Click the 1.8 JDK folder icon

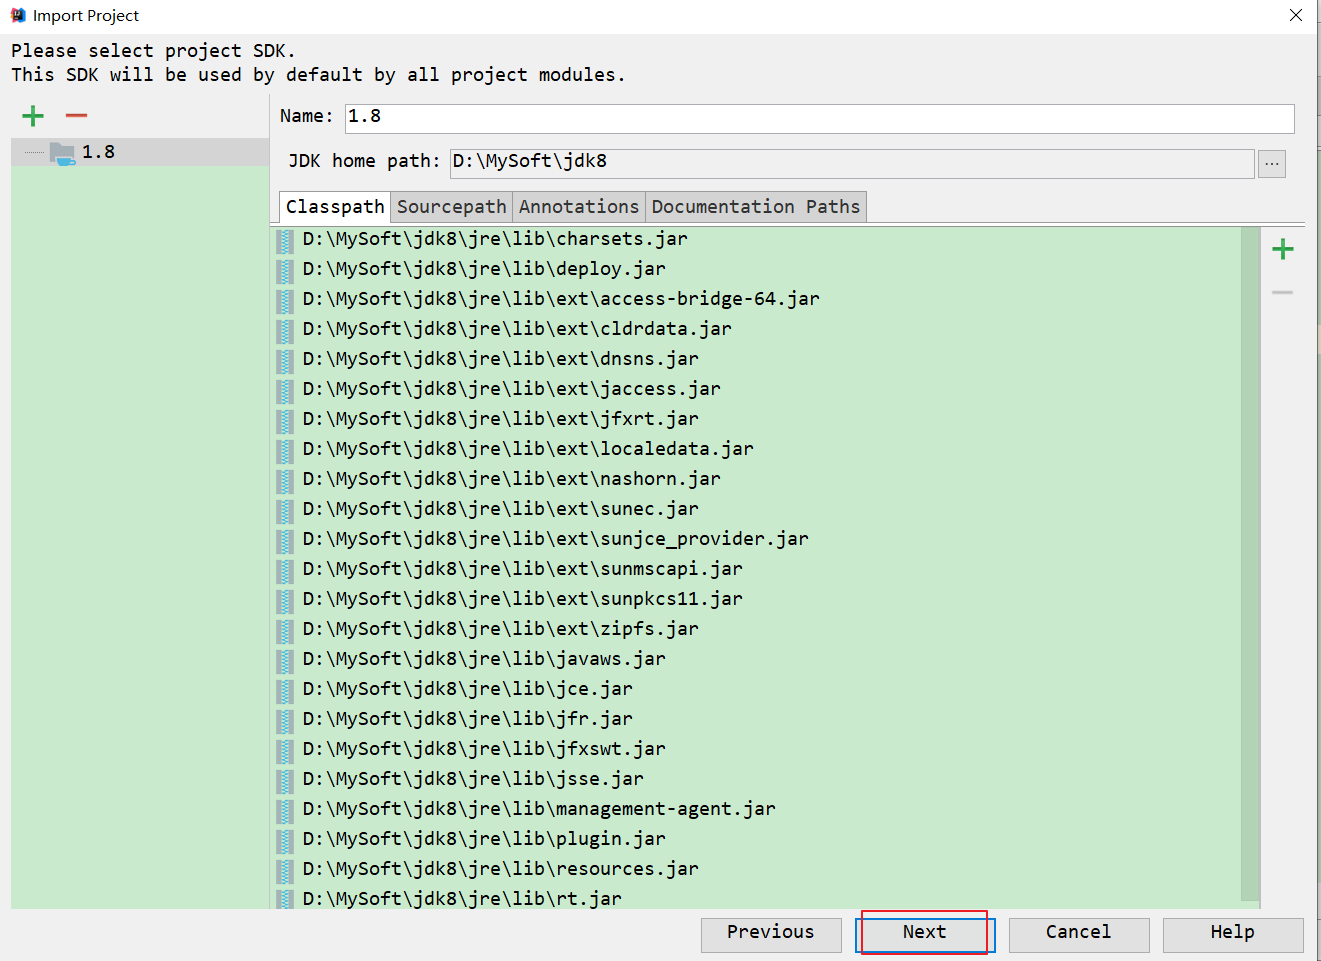(x=62, y=153)
